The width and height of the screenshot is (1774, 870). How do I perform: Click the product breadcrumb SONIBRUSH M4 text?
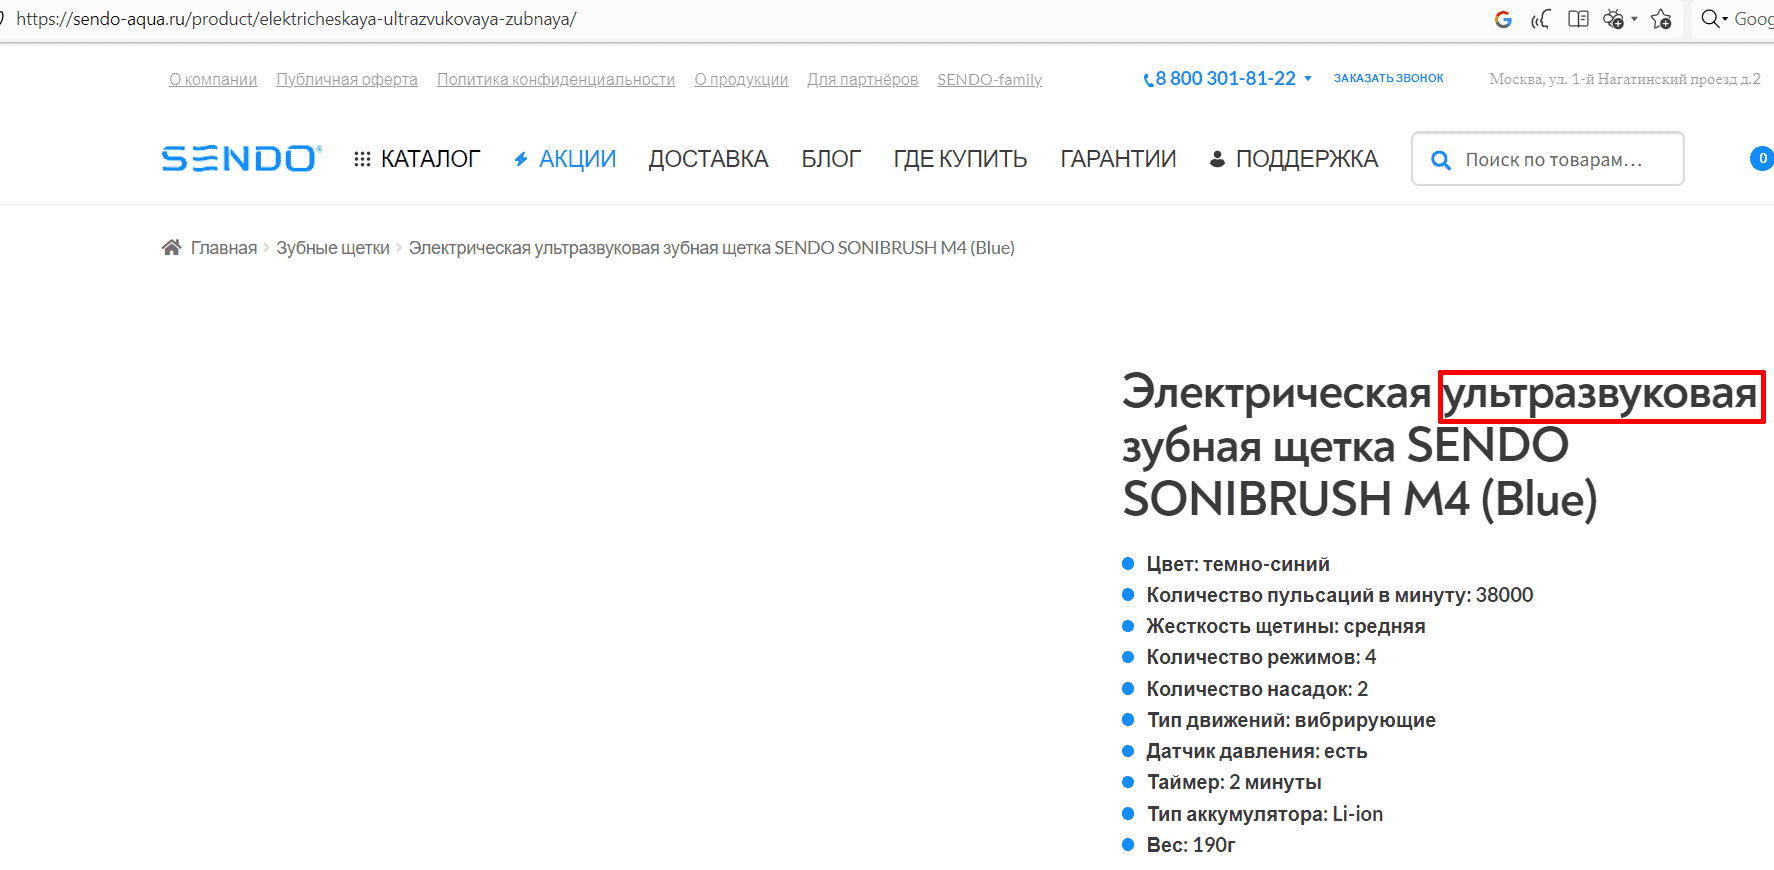(712, 248)
